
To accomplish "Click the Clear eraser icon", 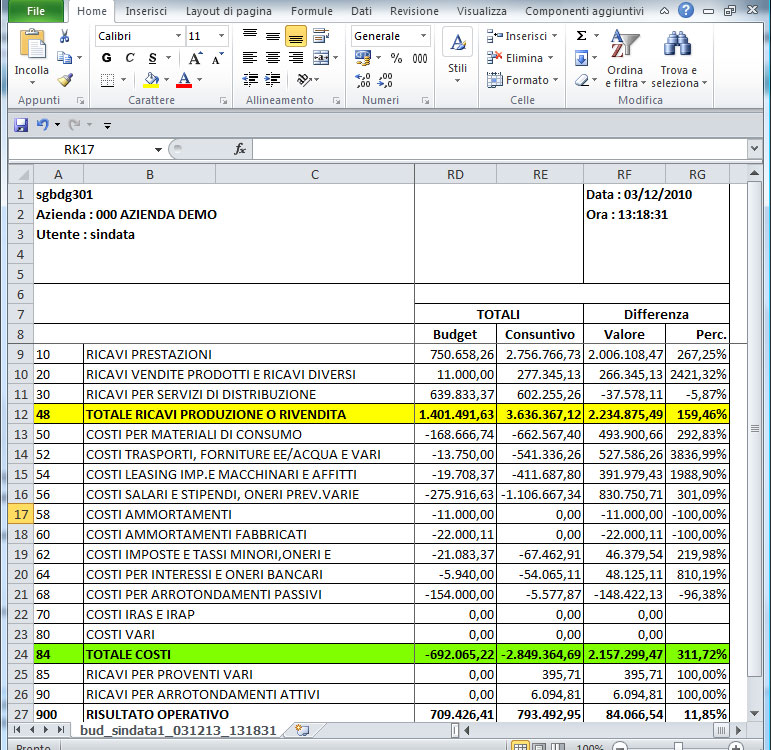I will [582, 80].
